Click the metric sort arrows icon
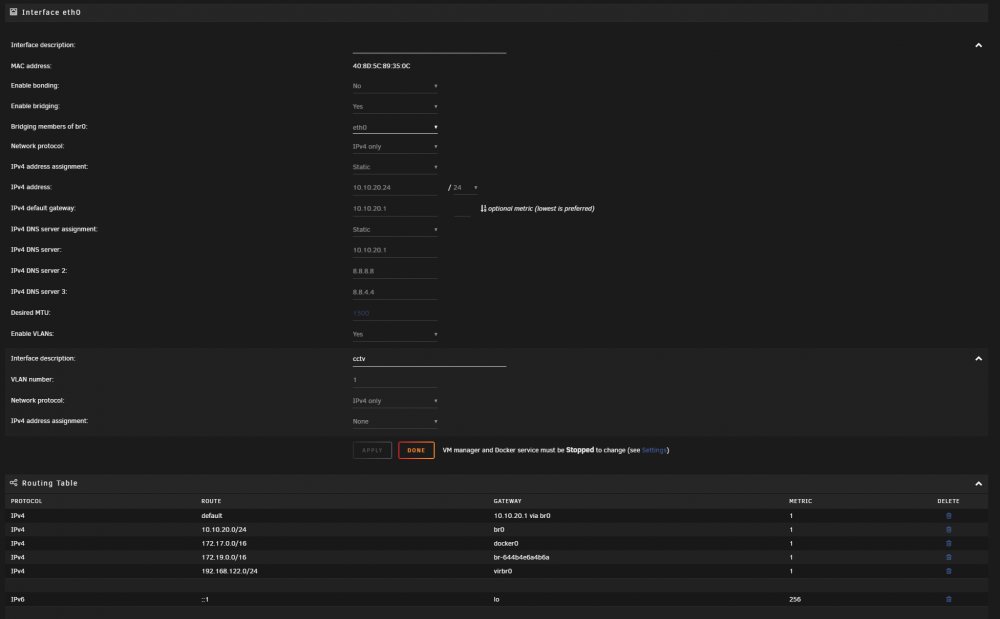The height and width of the screenshot is (619, 1000). (483, 208)
